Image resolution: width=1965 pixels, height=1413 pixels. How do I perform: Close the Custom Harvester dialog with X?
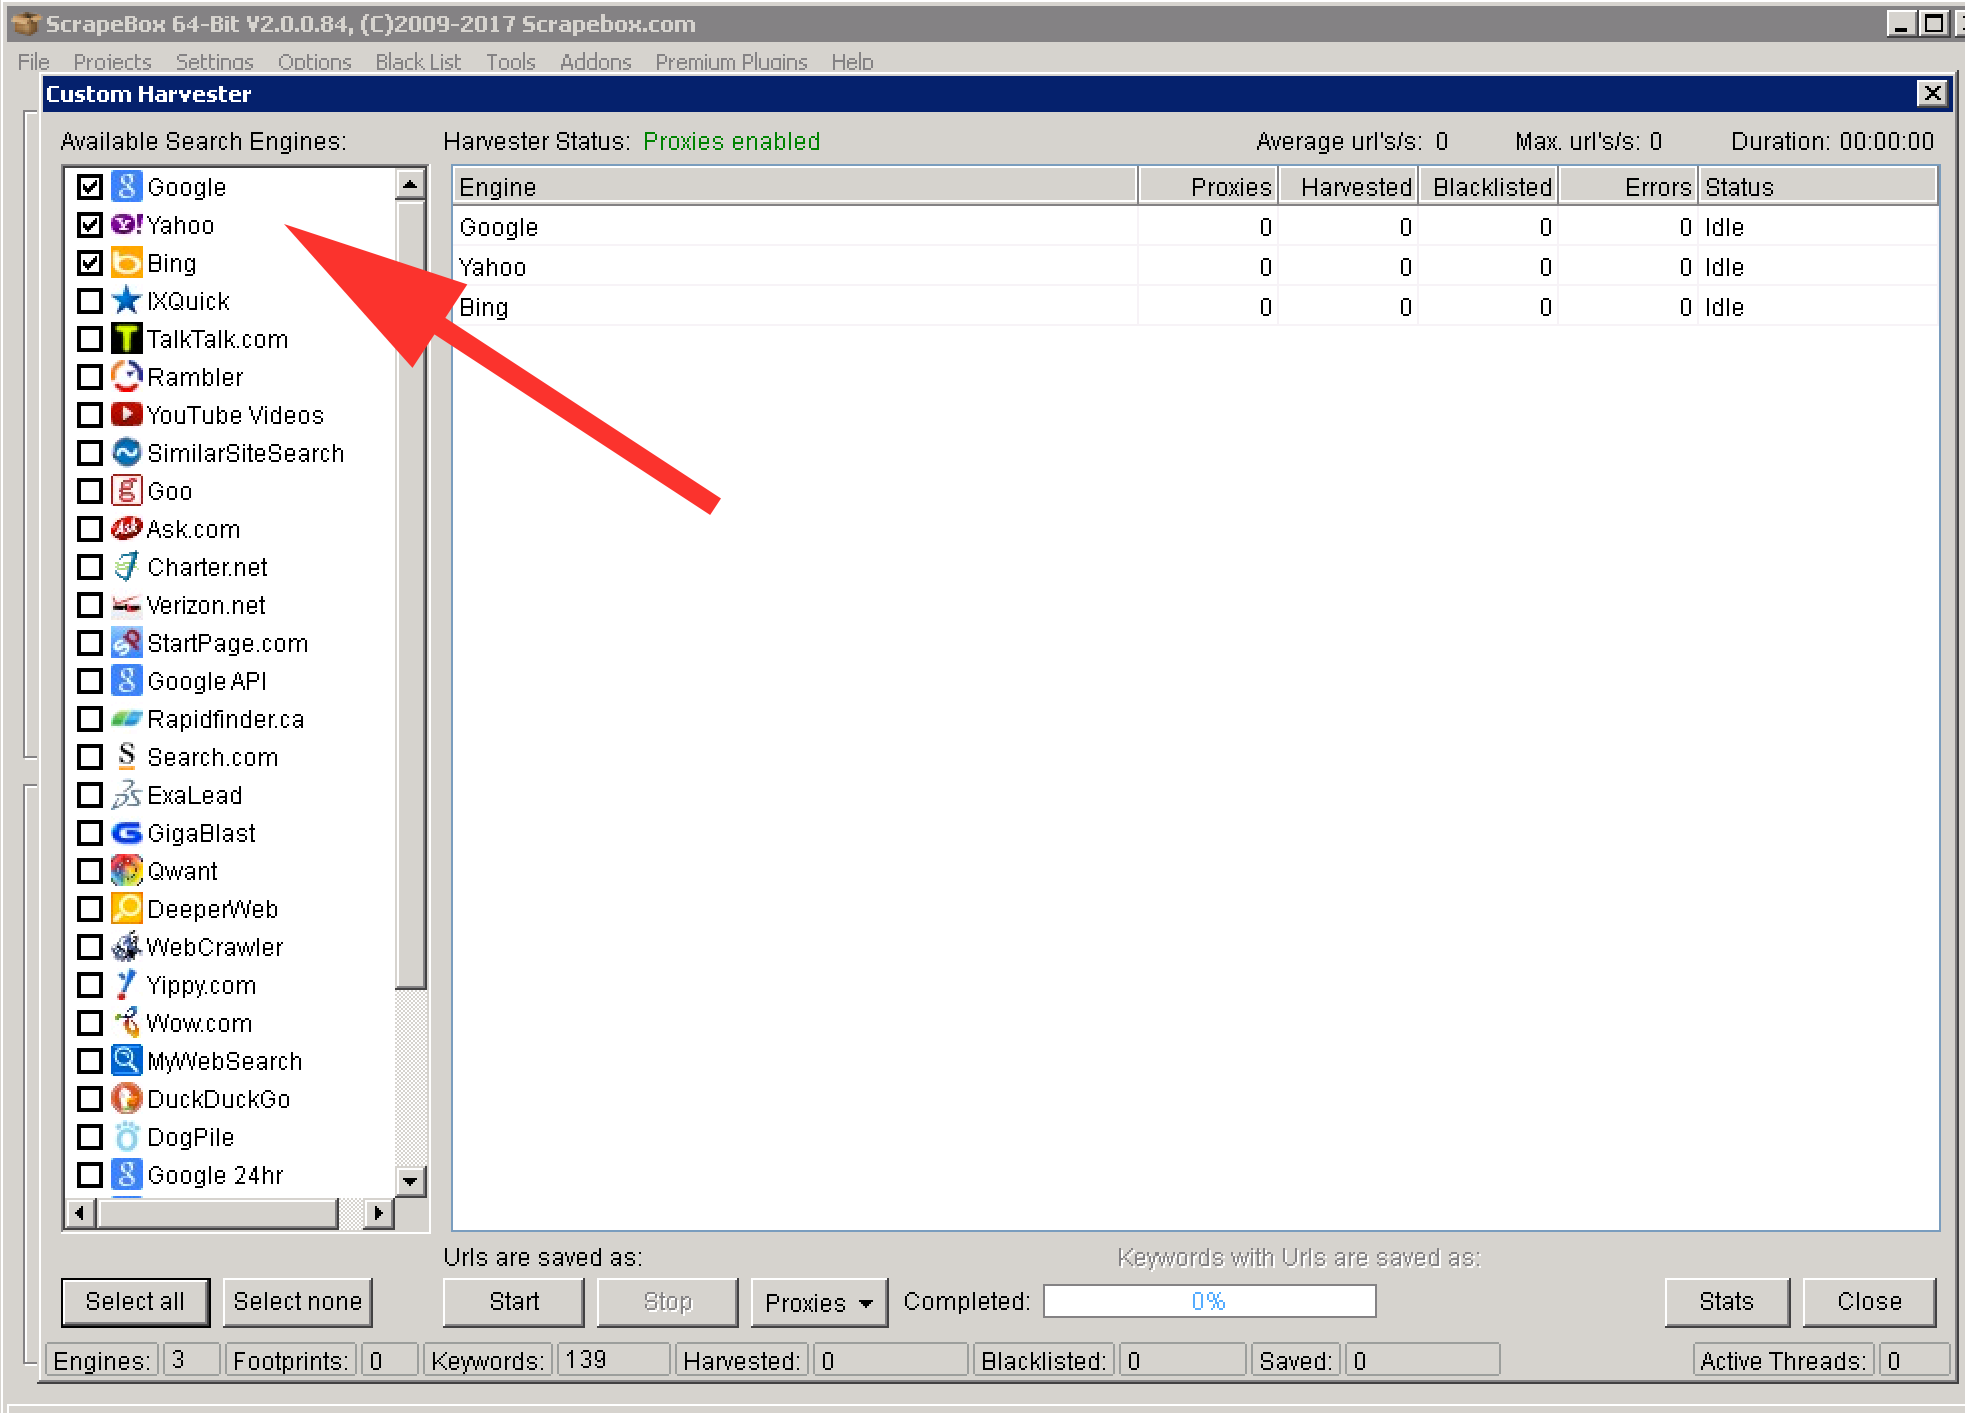coord(1932,94)
